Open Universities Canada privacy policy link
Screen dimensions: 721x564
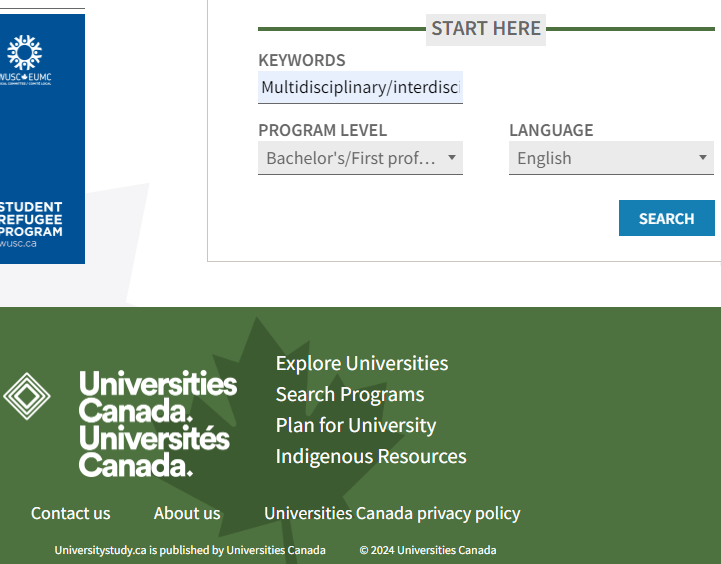pyautogui.click(x=392, y=513)
